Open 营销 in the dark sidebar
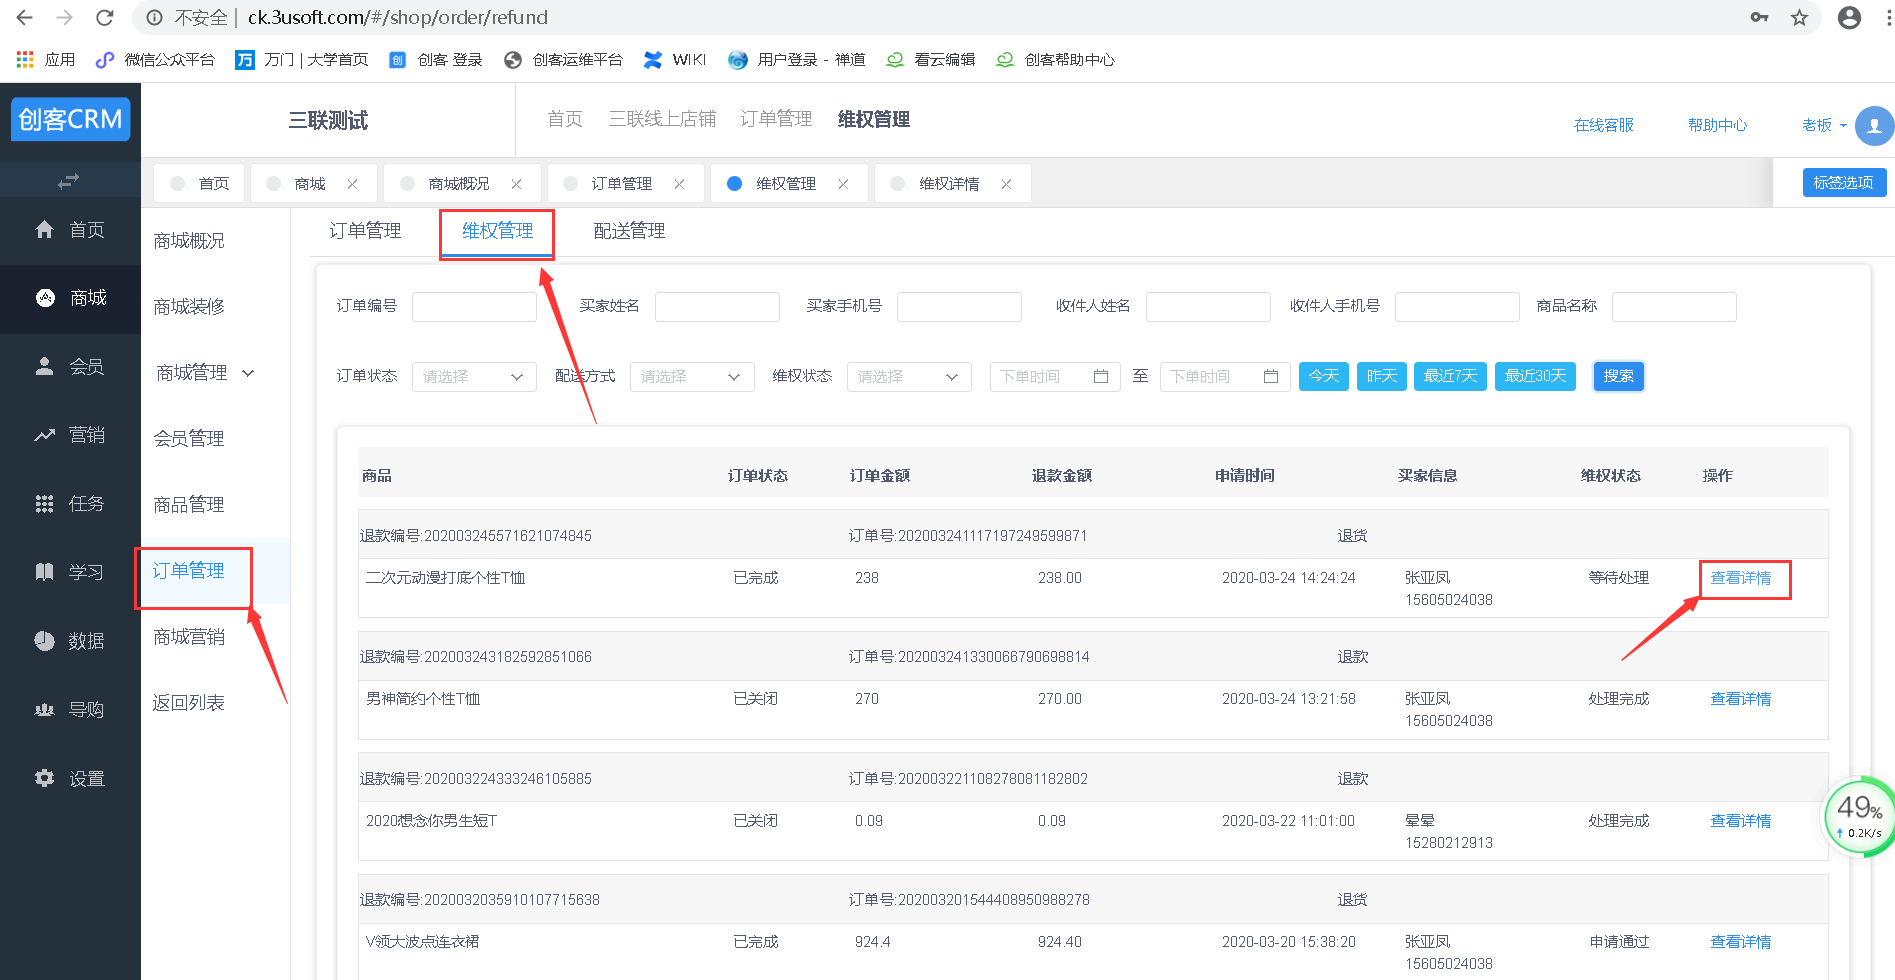 pos(70,435)
